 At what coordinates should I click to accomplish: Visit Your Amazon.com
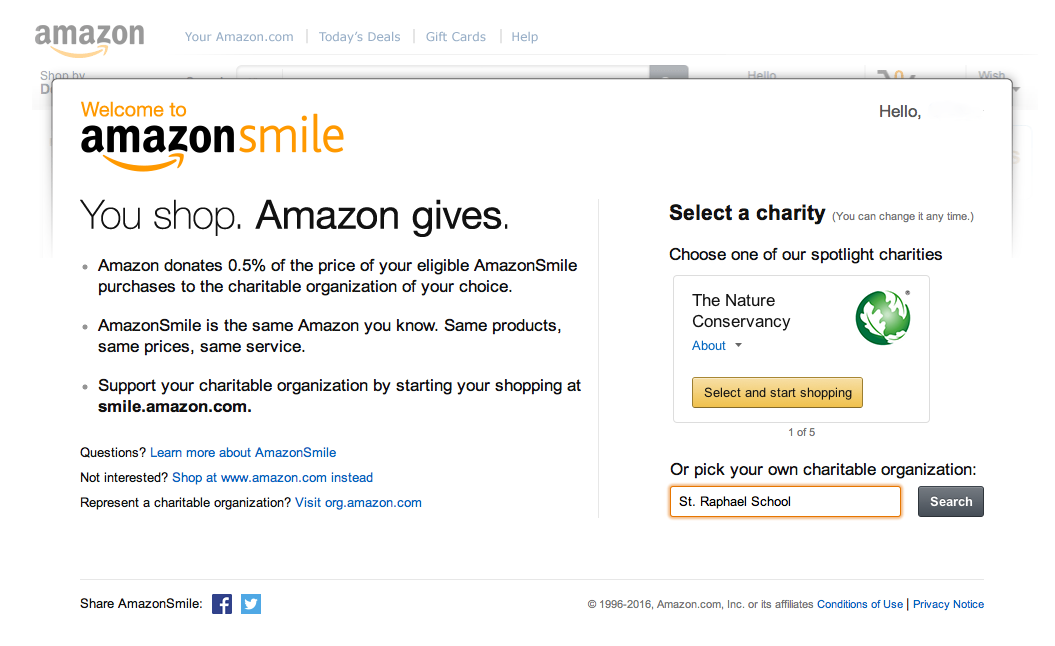[238, 36]
